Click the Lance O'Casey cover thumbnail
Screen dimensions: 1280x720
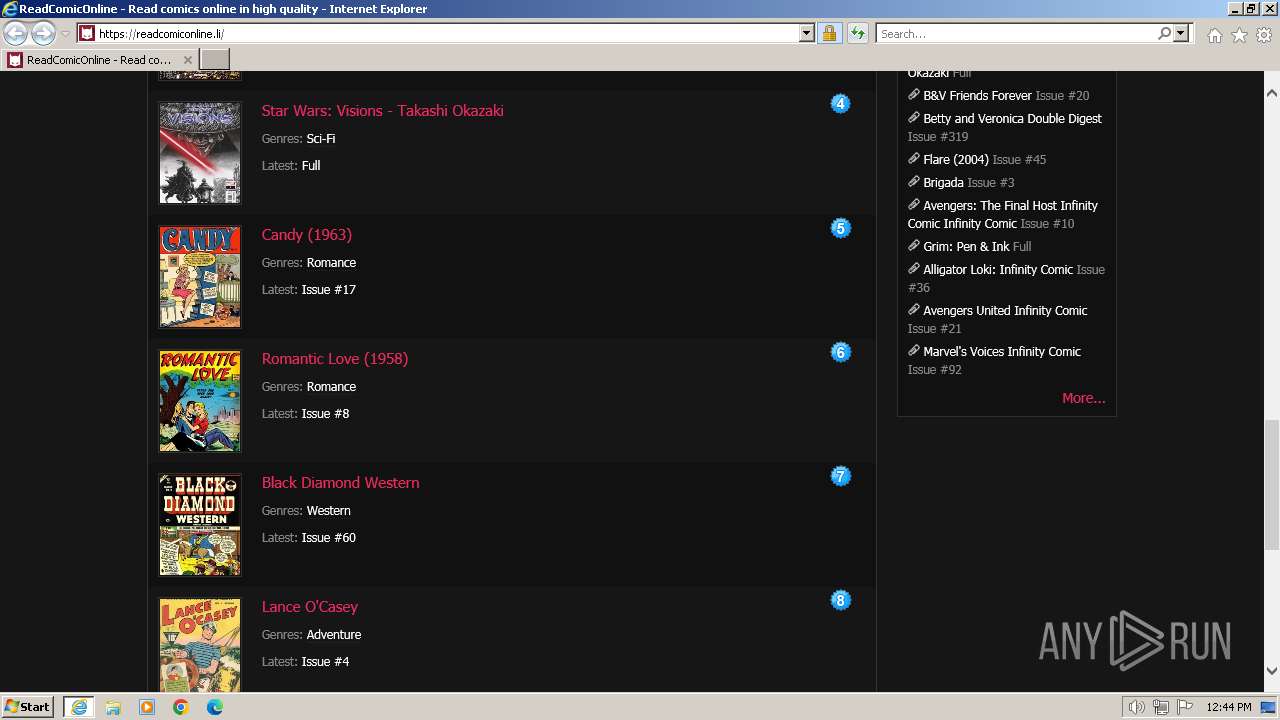200,645
